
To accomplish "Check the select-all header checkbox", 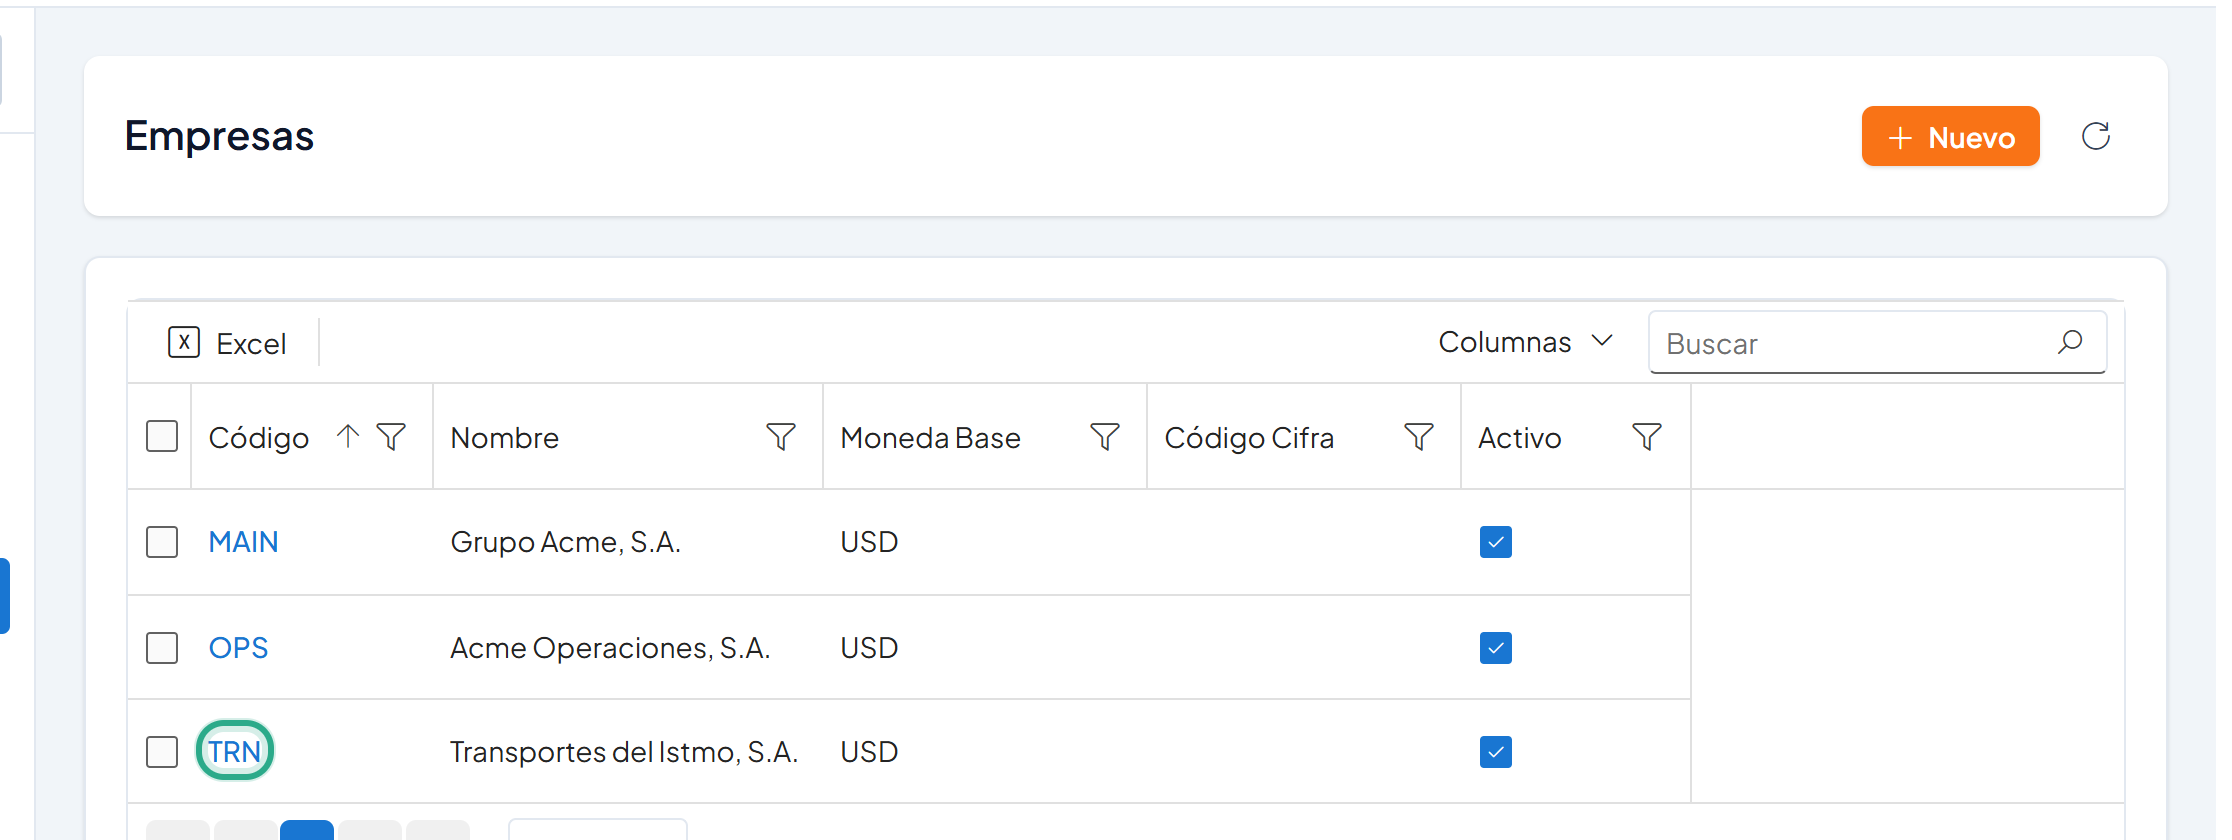I will [162, 436].
